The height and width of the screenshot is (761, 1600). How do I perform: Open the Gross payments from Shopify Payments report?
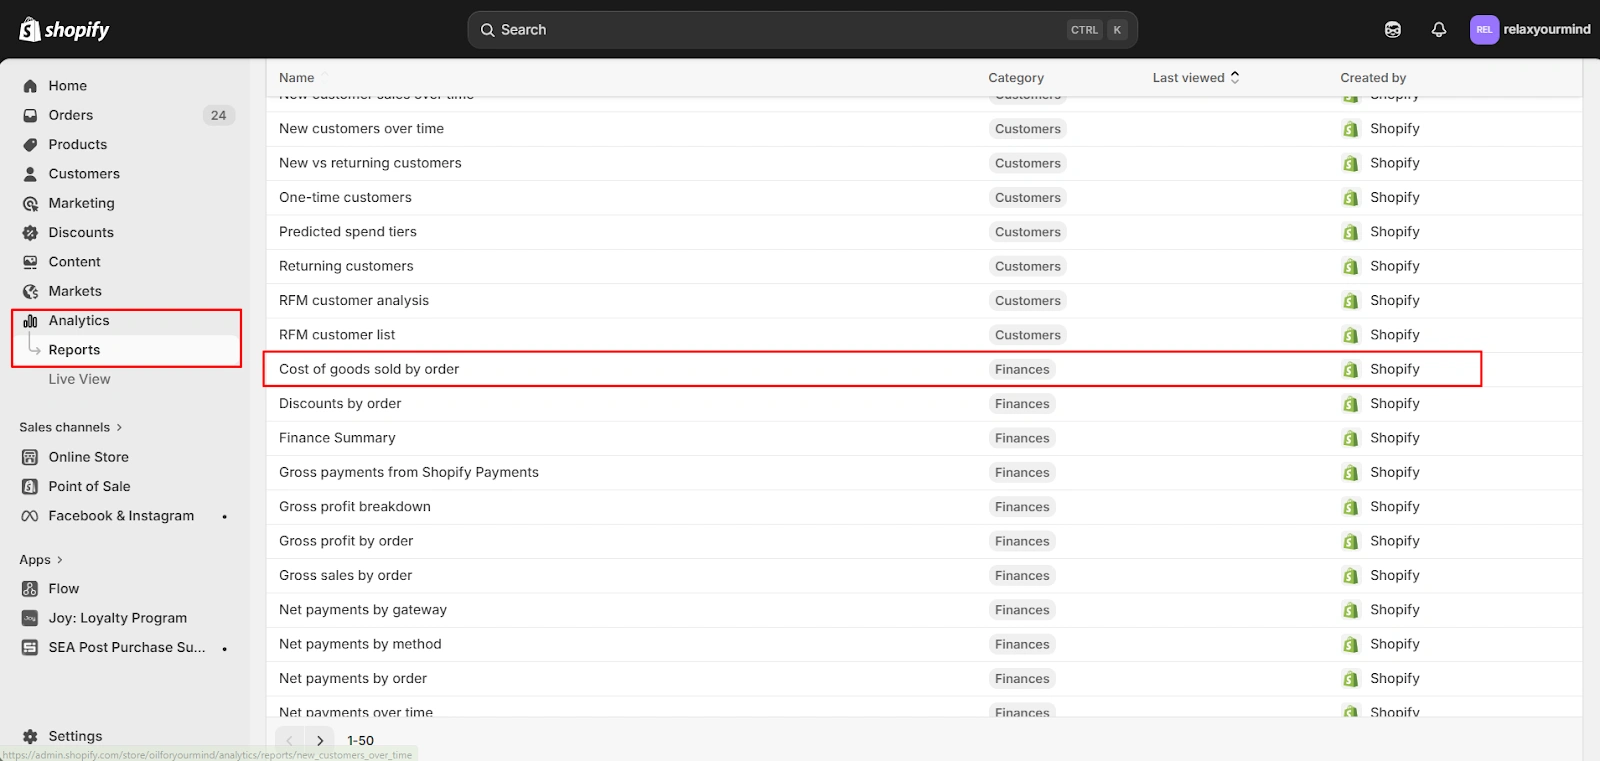click(409, 472)
